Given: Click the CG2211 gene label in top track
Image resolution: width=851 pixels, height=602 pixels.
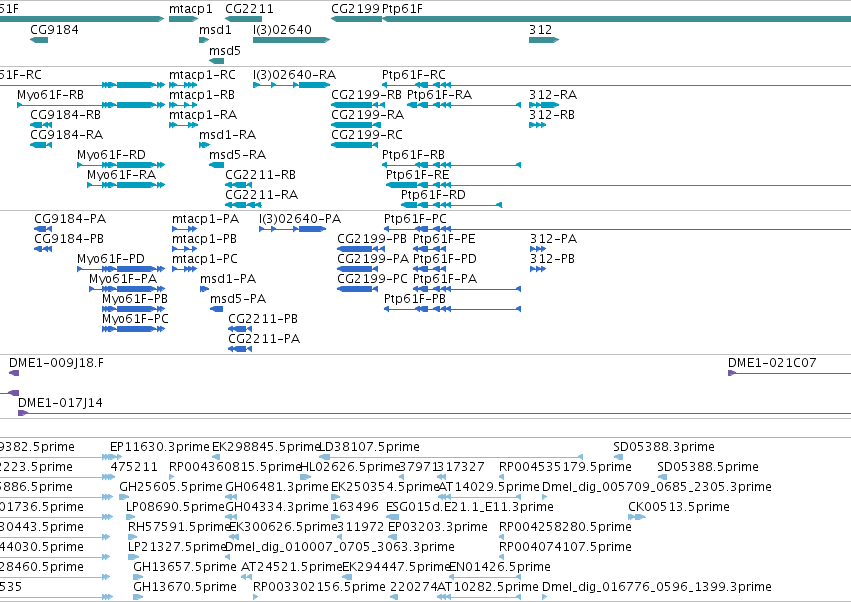Looking at the screenshot, I should [249, 9].
